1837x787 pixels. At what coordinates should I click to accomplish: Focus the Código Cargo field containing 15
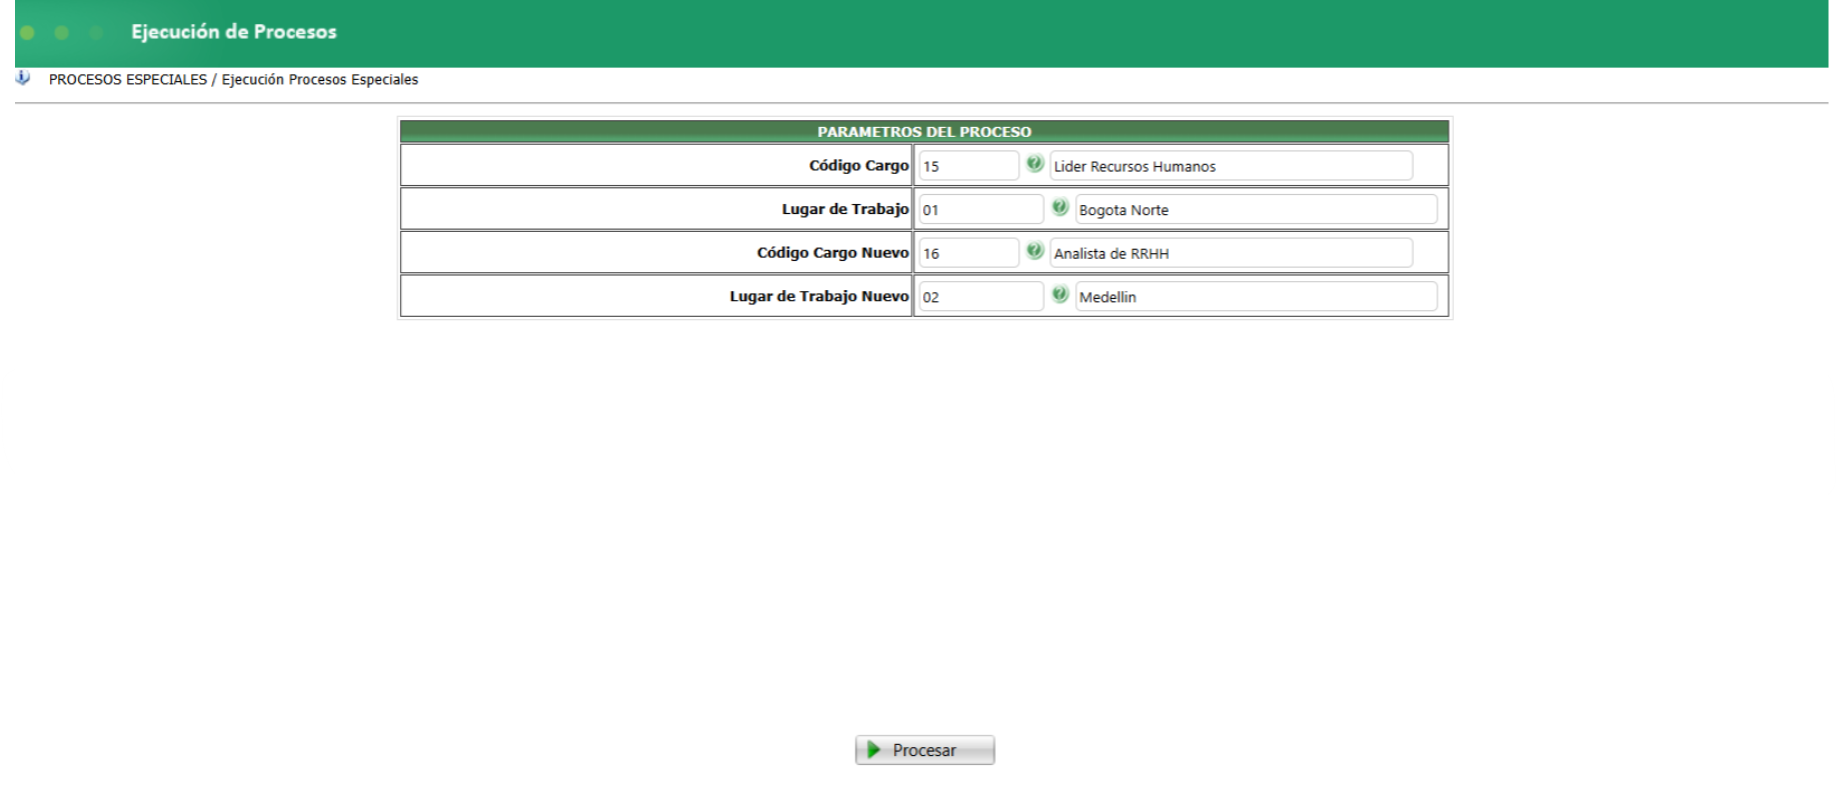968,166
